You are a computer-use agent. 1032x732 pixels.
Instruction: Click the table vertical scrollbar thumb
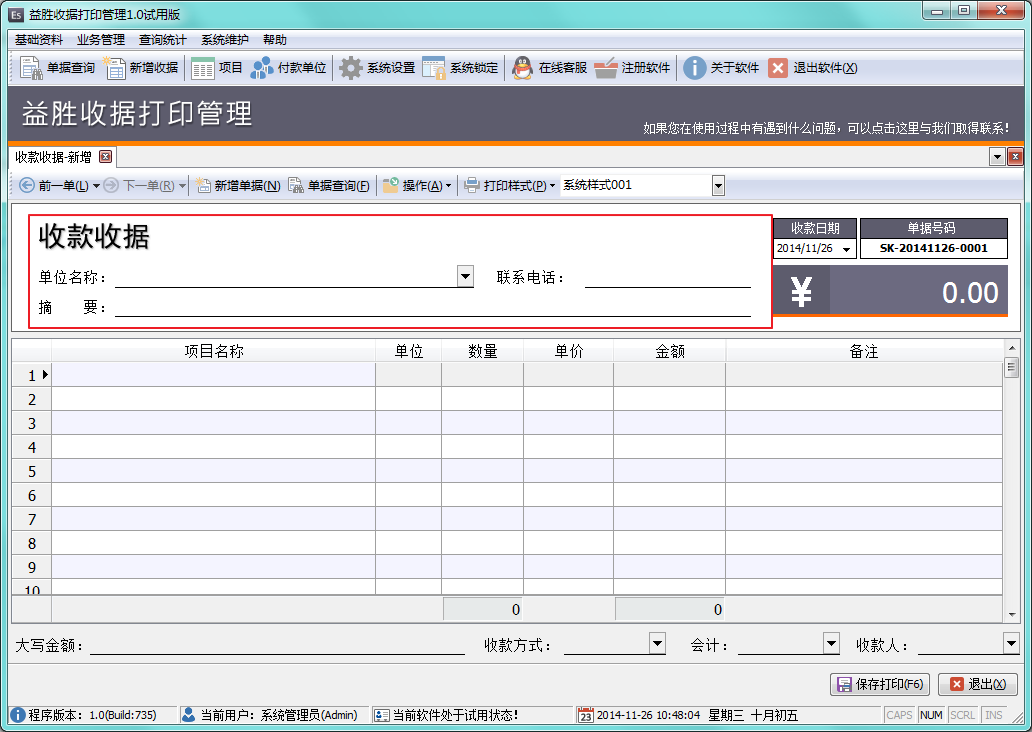pyautogui.click(x=1012, y=367)
